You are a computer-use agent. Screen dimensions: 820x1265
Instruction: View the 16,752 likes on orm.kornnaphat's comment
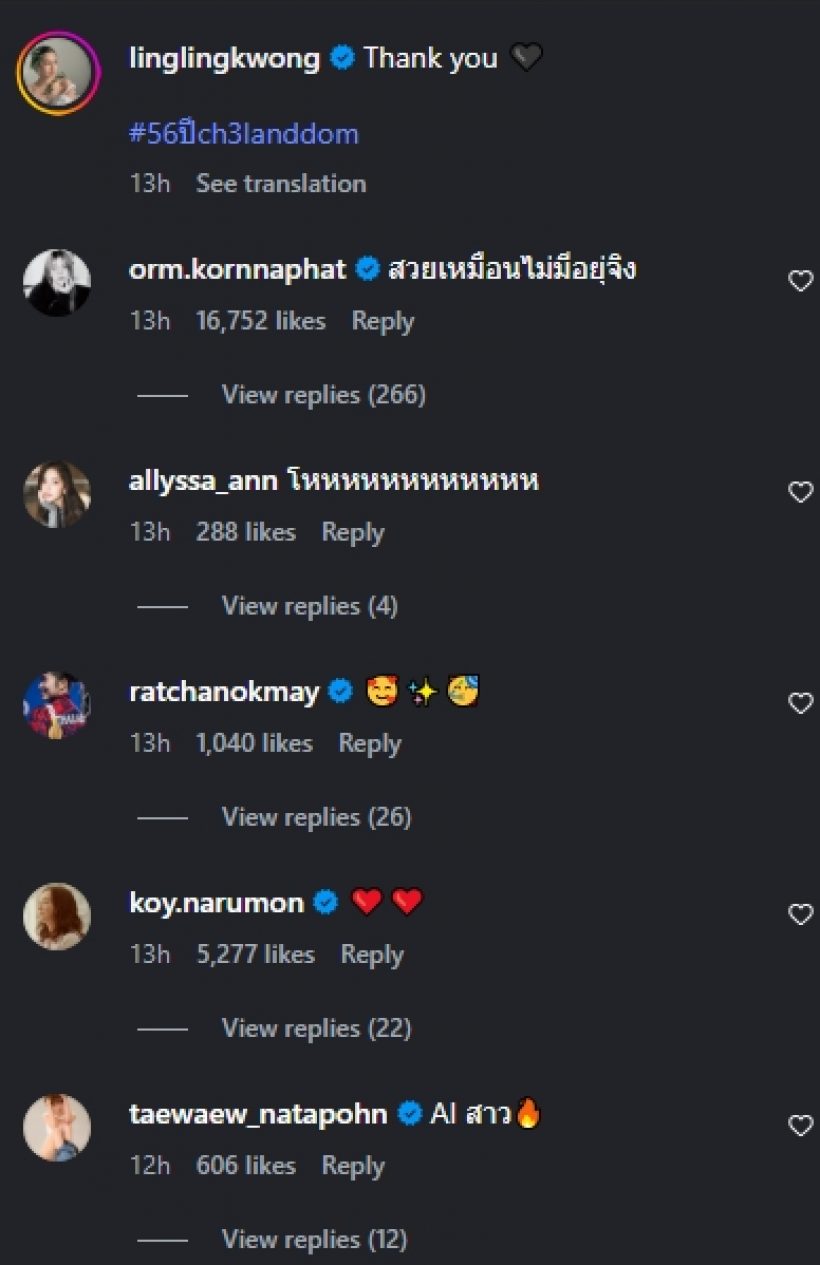(261, 321)
